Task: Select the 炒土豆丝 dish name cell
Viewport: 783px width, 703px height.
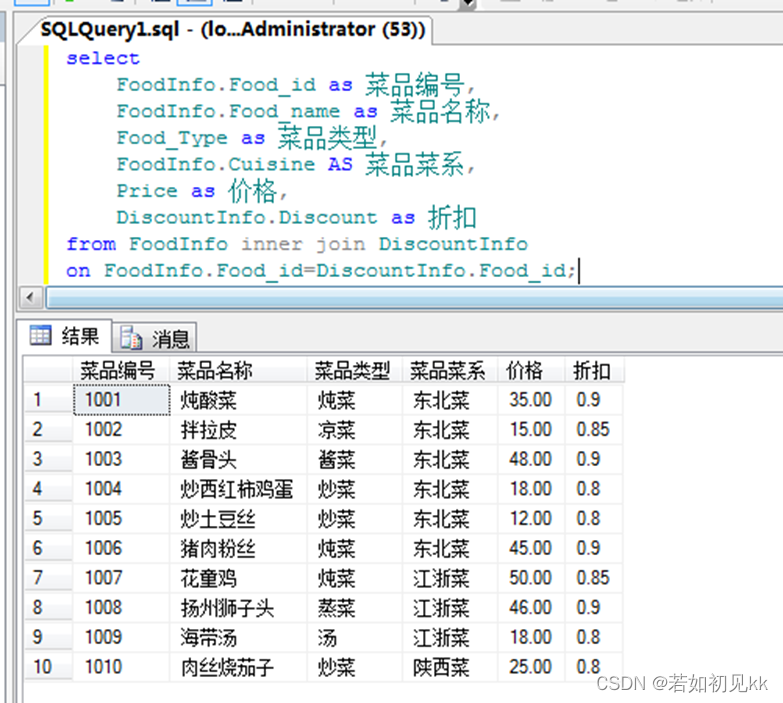Action: [x=238, y=518]
